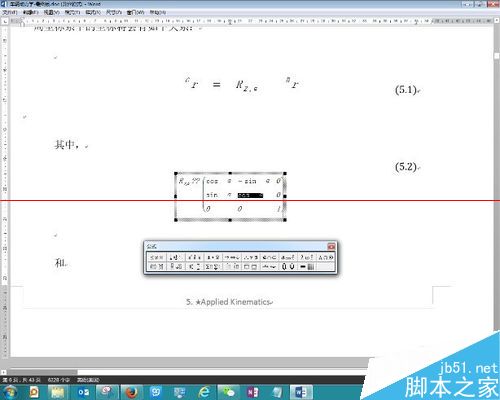500x400 pixels.
Task: Open logical symbols palette (∴∀∃)
Action: coord(251,257)
